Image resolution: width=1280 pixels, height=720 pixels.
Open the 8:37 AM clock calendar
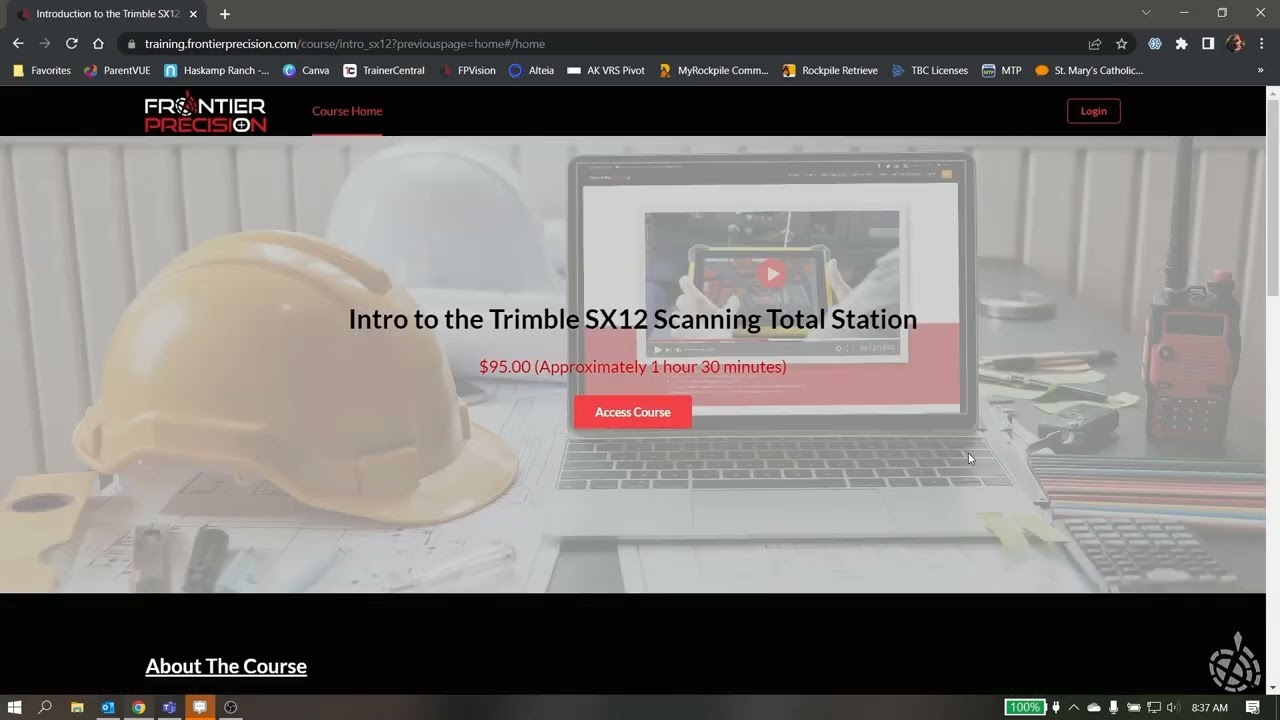click(1210, 707)
